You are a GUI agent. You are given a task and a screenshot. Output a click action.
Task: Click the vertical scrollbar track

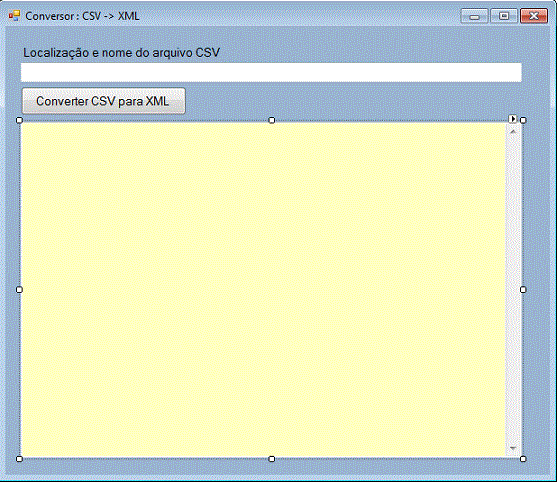click(x=513, y=290)
